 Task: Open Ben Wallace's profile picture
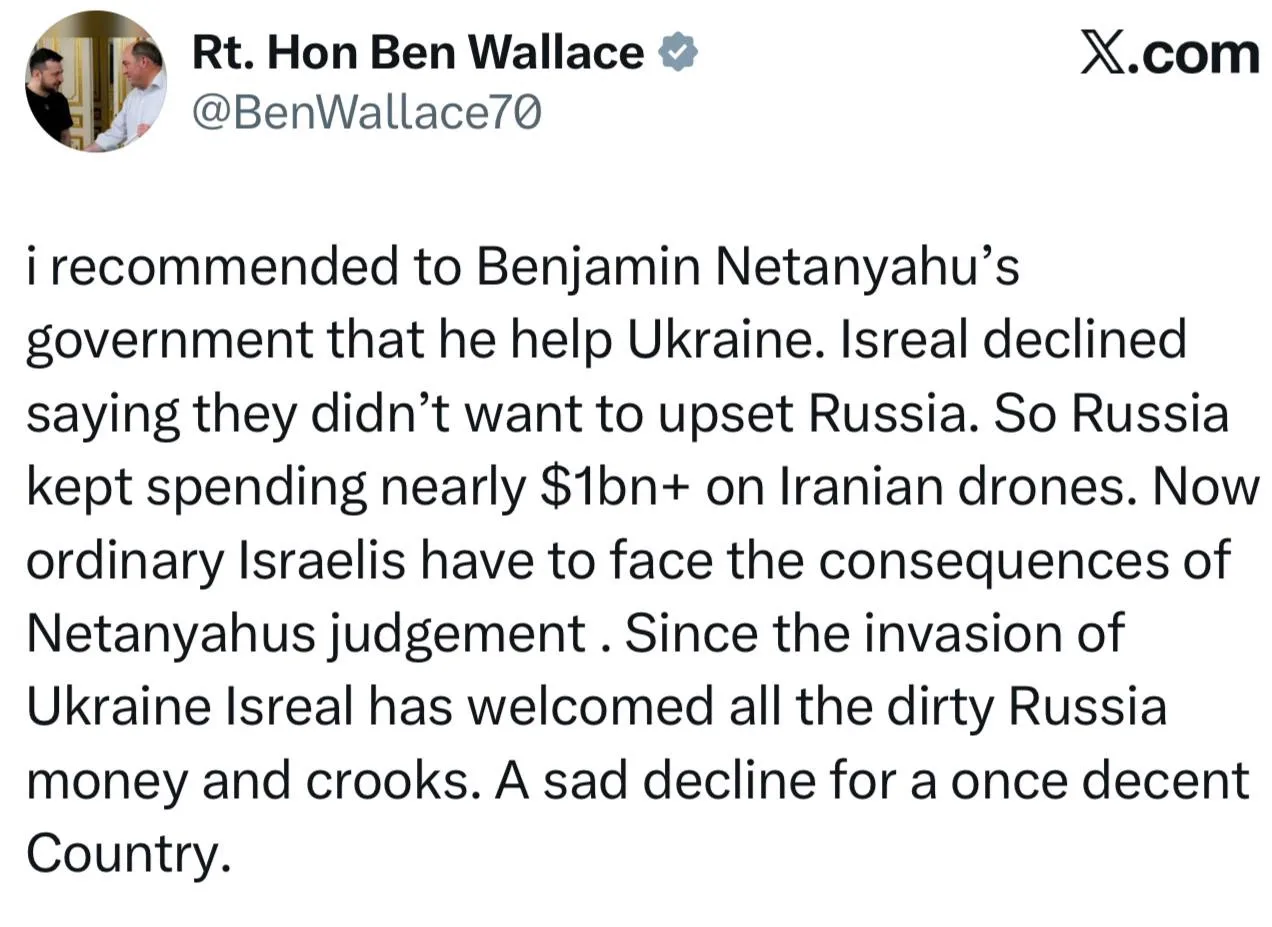(96, 82)
